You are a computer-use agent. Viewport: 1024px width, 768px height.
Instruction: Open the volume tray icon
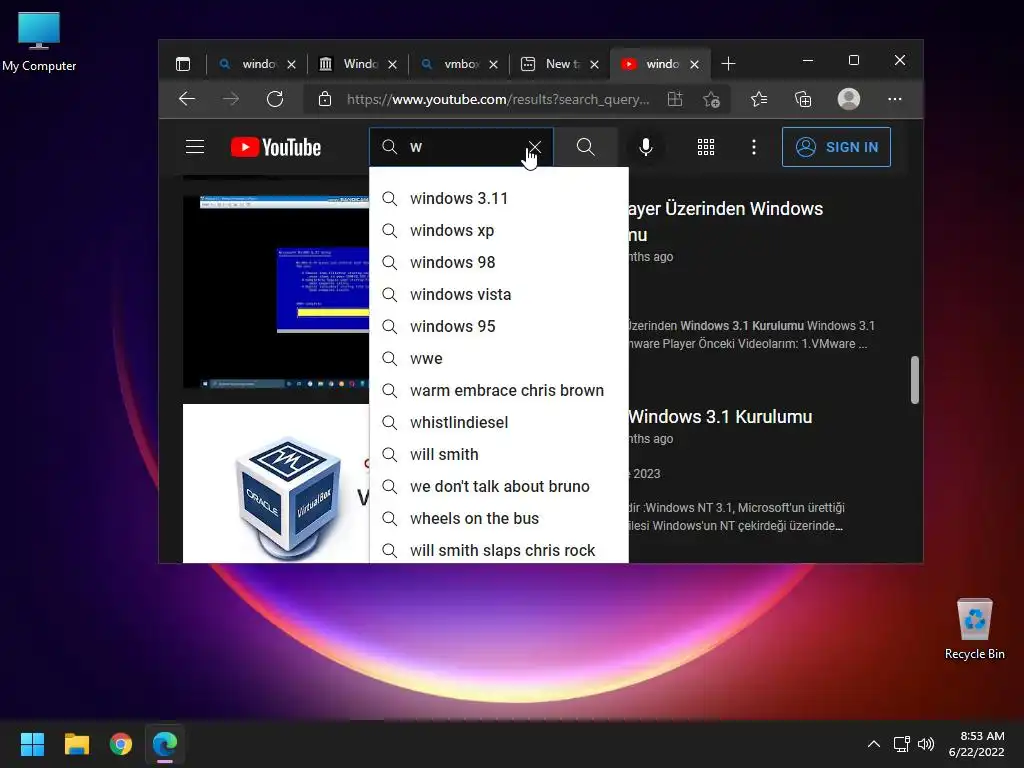coord(926,744)
